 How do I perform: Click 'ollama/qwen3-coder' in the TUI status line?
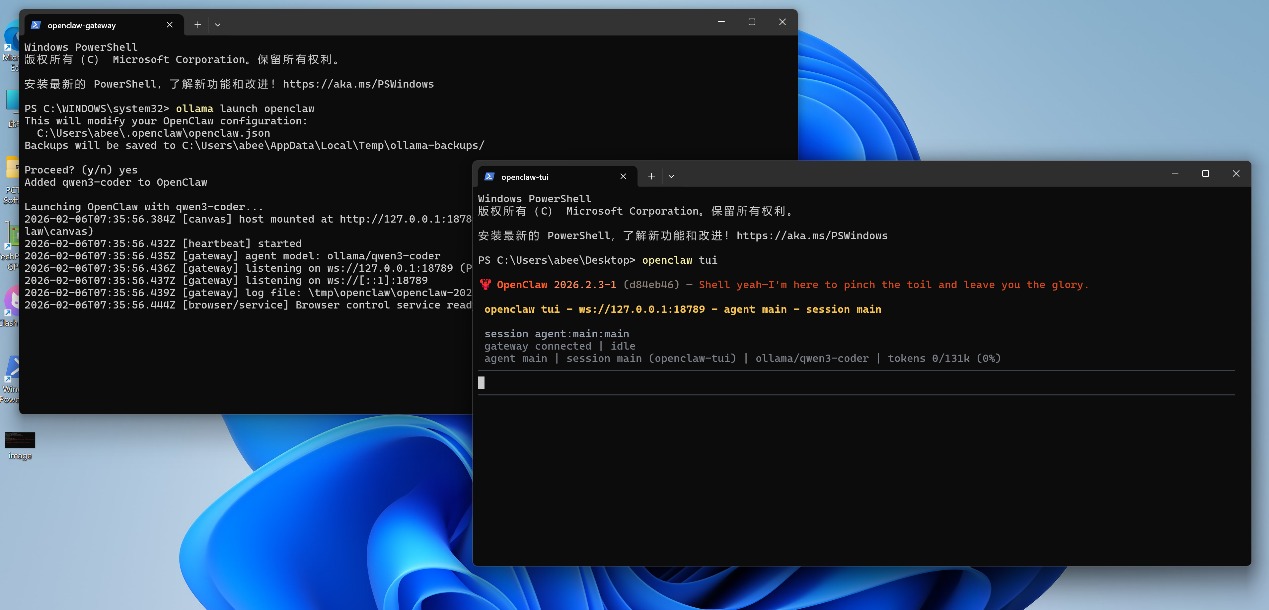coord(812,359)
